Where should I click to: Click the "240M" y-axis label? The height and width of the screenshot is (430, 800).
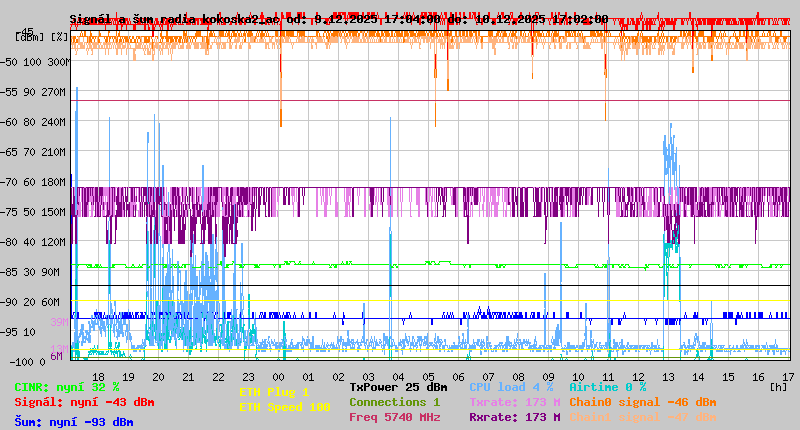(53, 122)
